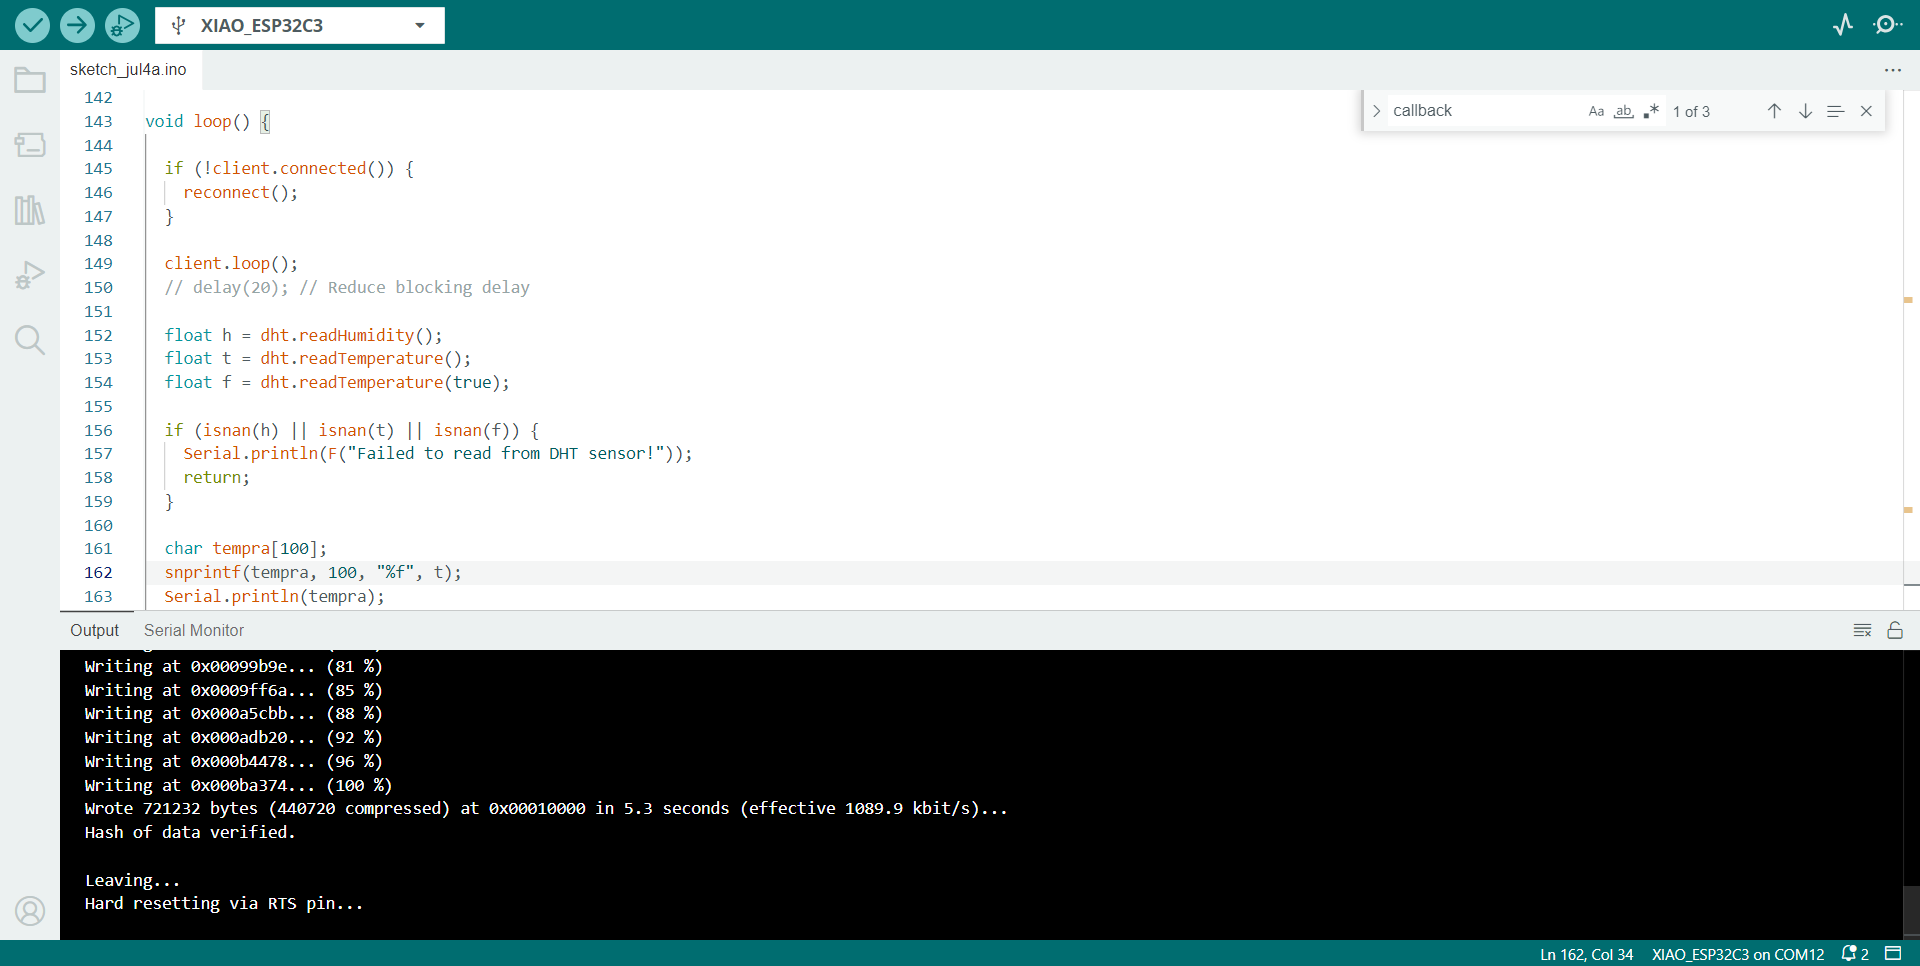Image resolution: width=1920 pixels, height=966 pixels.
Task: Click the find input containing callback
Action: [x=1484, y=111]
